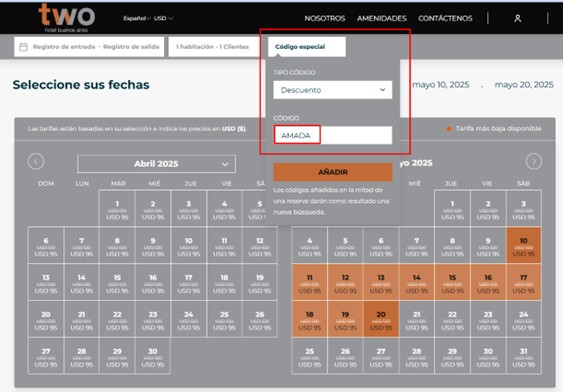Viewport: 563px width, 392px height.
Task: Select May 31 in the calendar
Action: pyautogui.click(x=524, y=356)
